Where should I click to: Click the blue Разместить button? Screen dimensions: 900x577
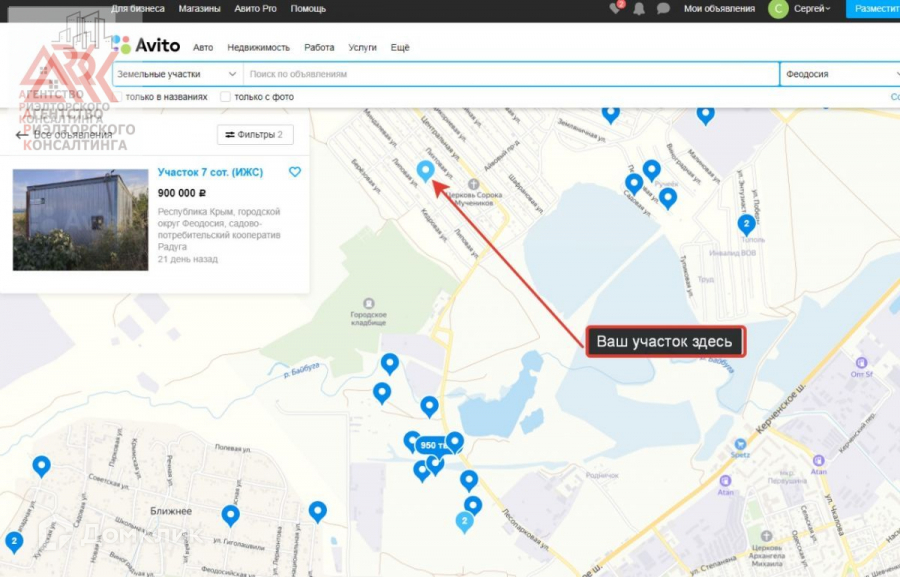(x=873, y=9)
